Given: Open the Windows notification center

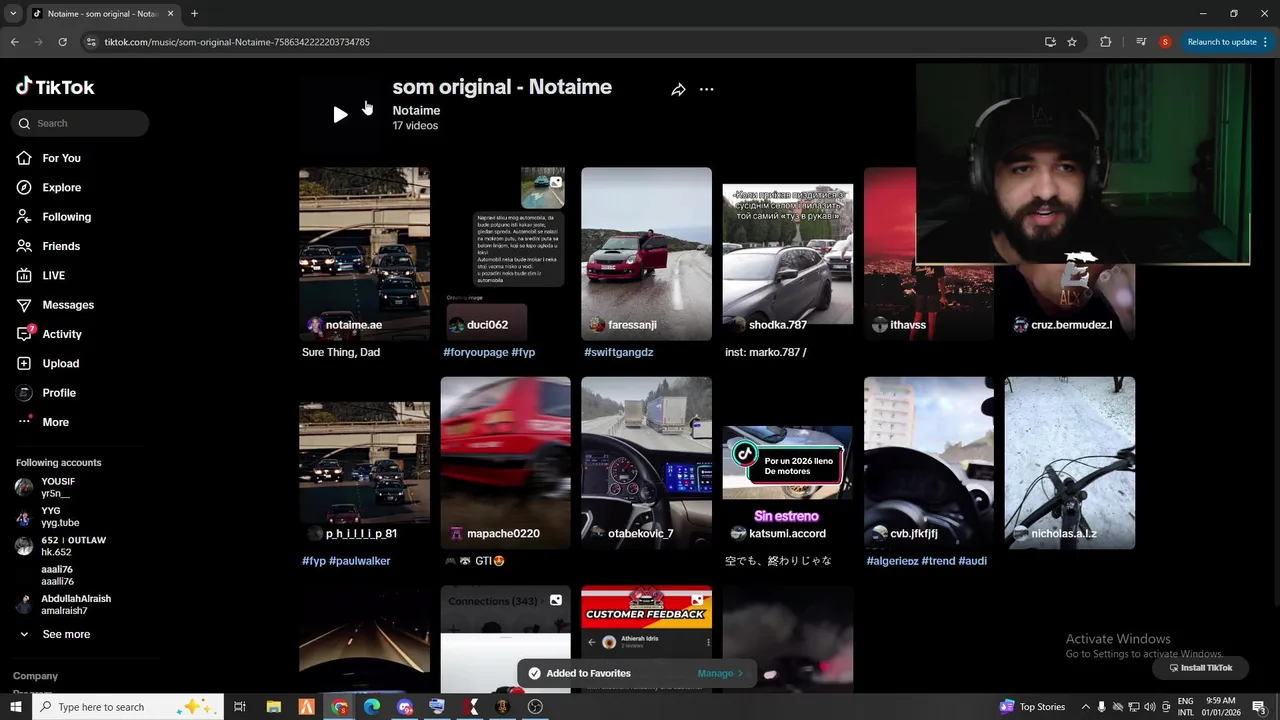Looking at the screenshot, I should (x=1260, y=707).
